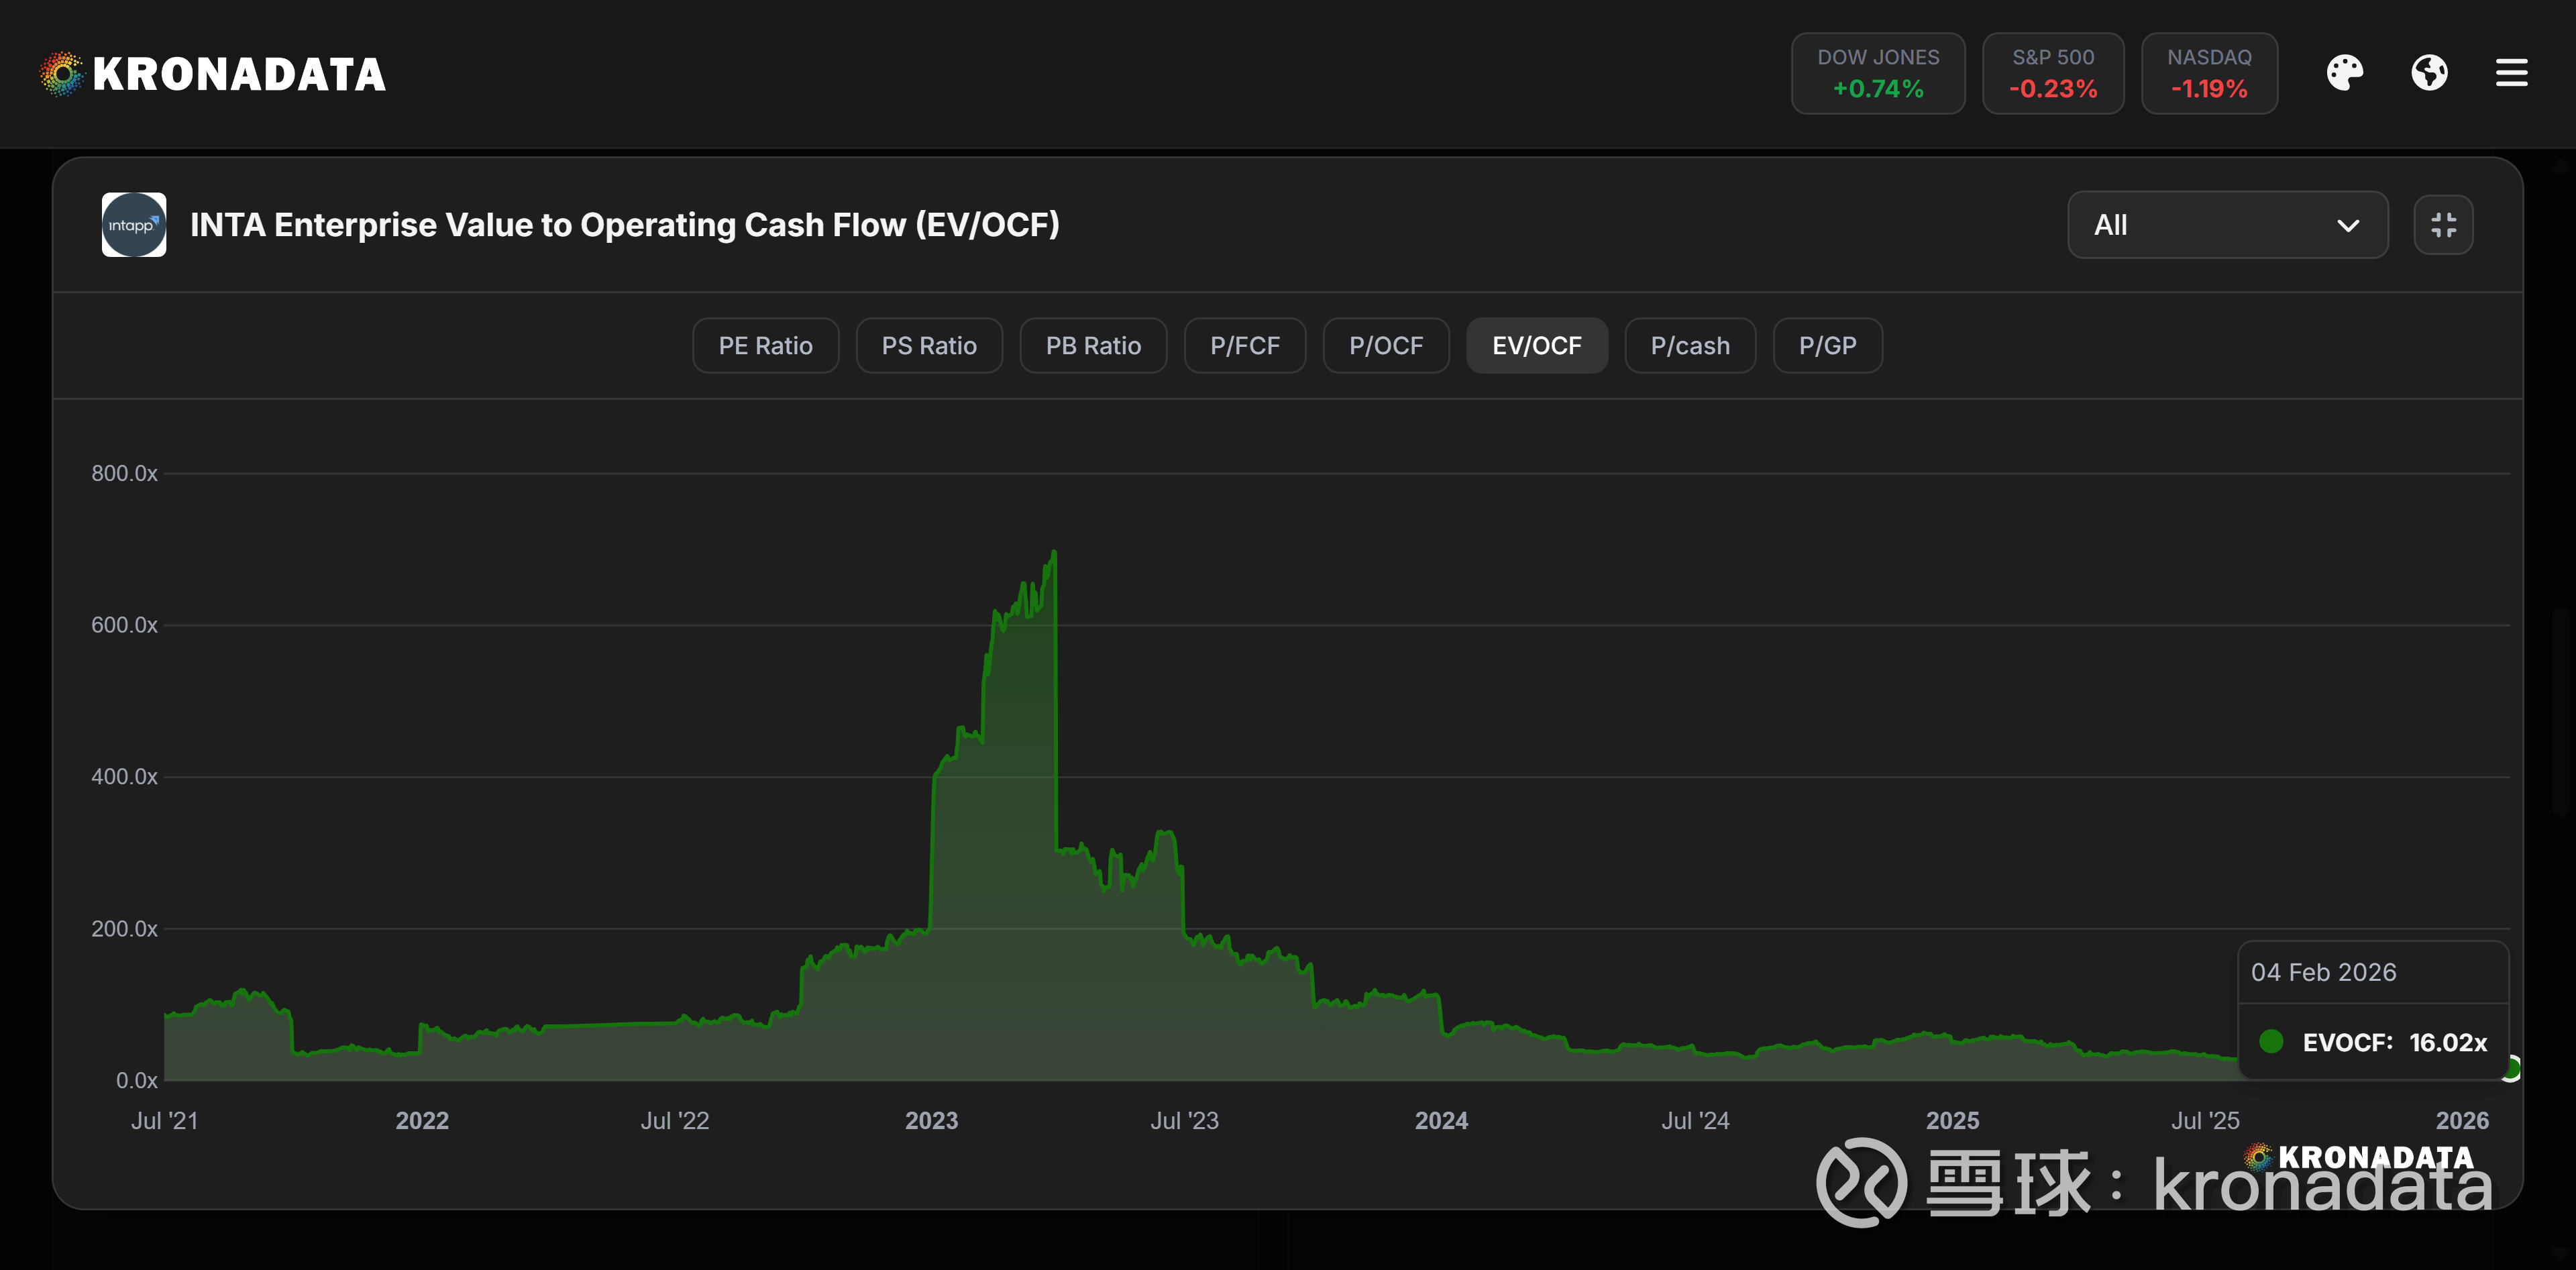
Task: Switch to the PE Ratio tab
Action: [x=765, y=346]
